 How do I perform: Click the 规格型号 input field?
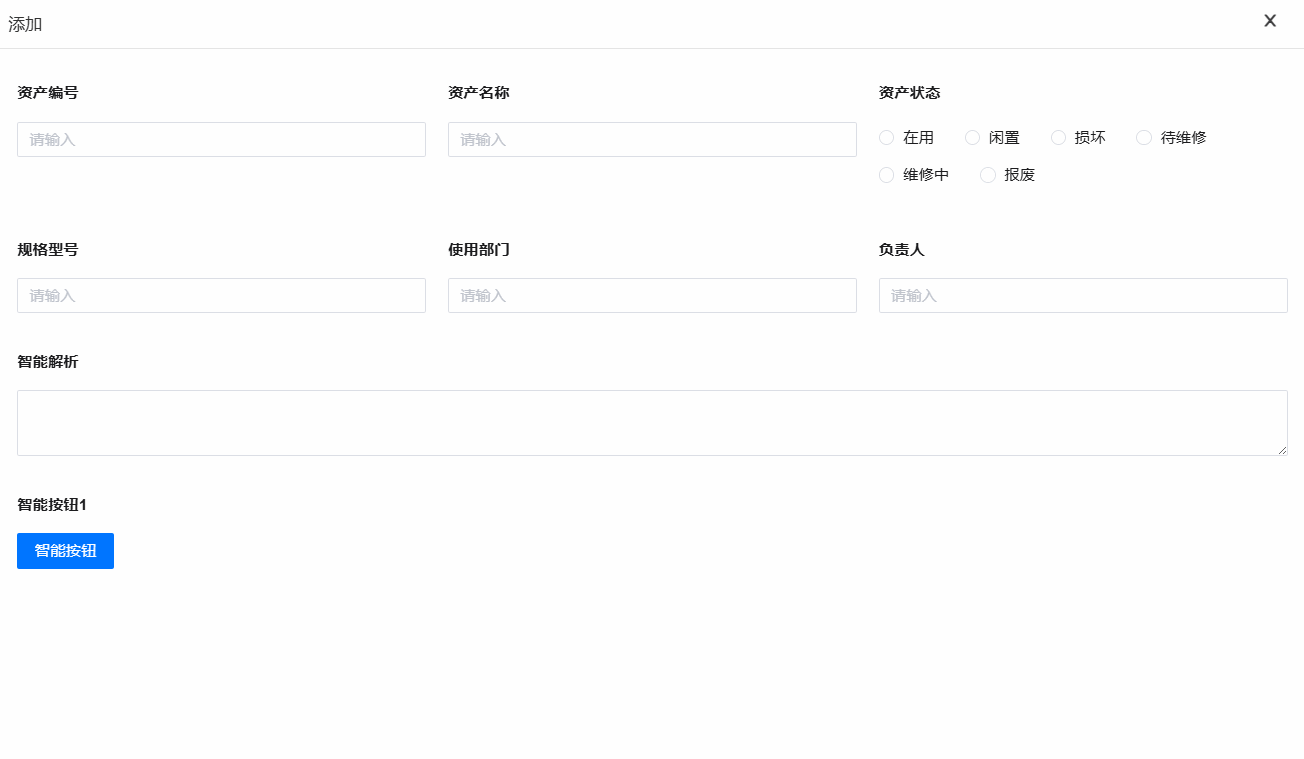click(220, 295)
